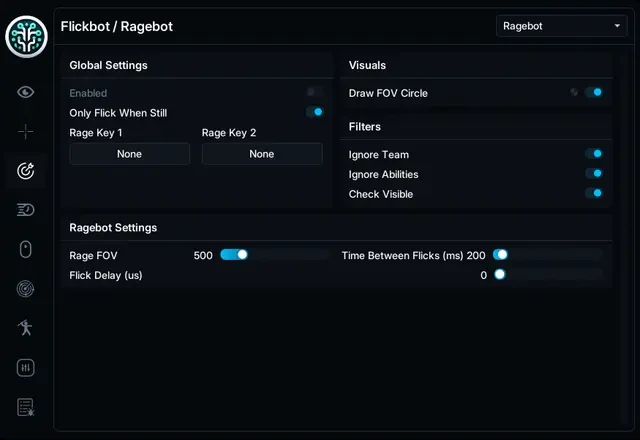The image size is (640, 440).
Task: Select the radar icon in the sidebar
Action: (x=26, y=289)
